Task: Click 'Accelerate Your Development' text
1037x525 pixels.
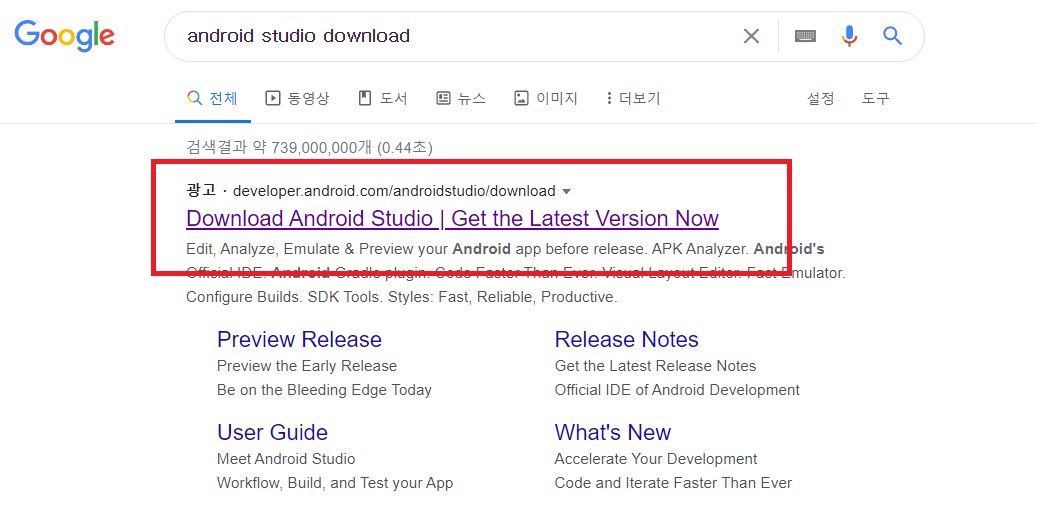Action: 656,459
